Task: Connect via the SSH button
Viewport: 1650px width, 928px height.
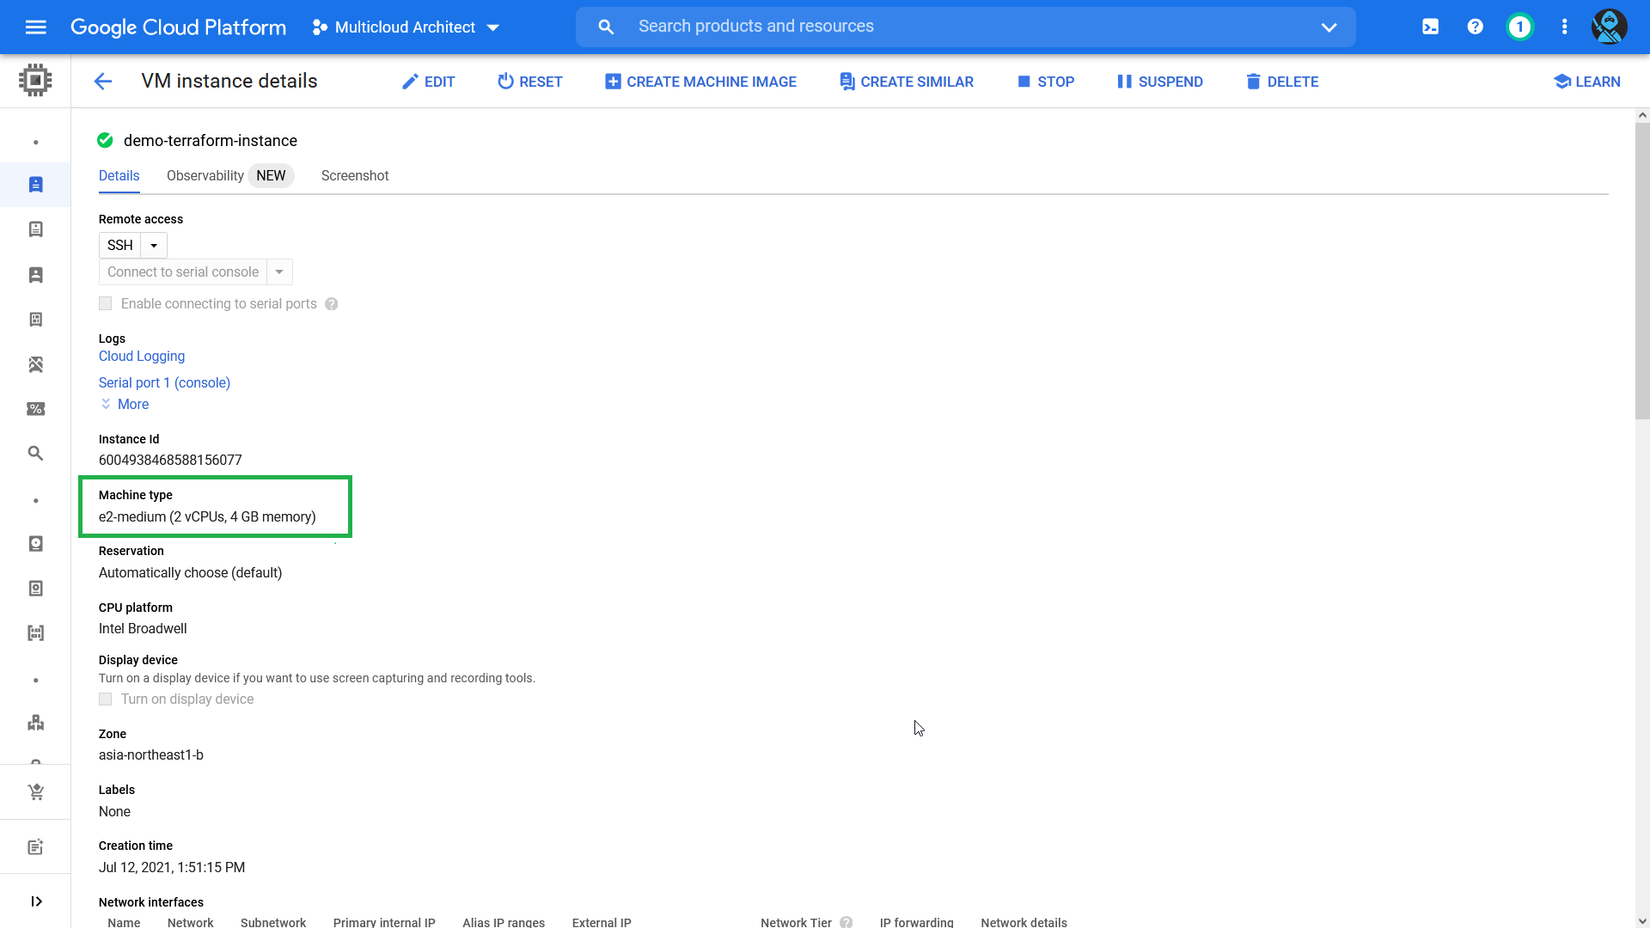Action: [x=120, y=245]
